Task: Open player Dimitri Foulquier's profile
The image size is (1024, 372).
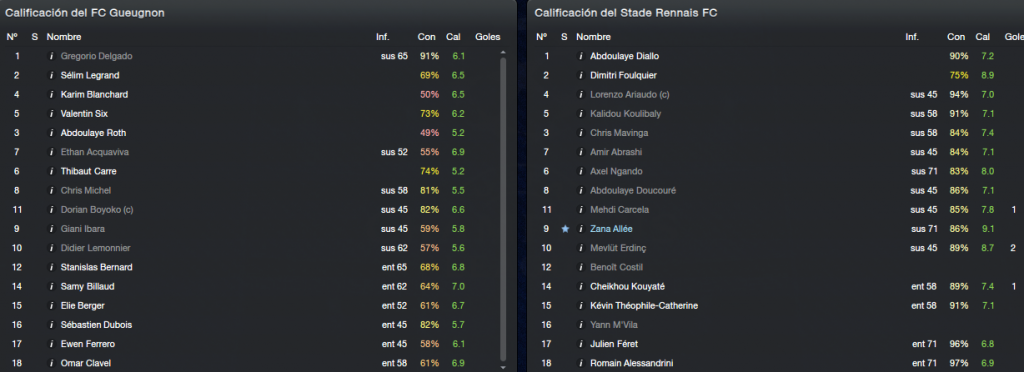Action: [623, 75]
